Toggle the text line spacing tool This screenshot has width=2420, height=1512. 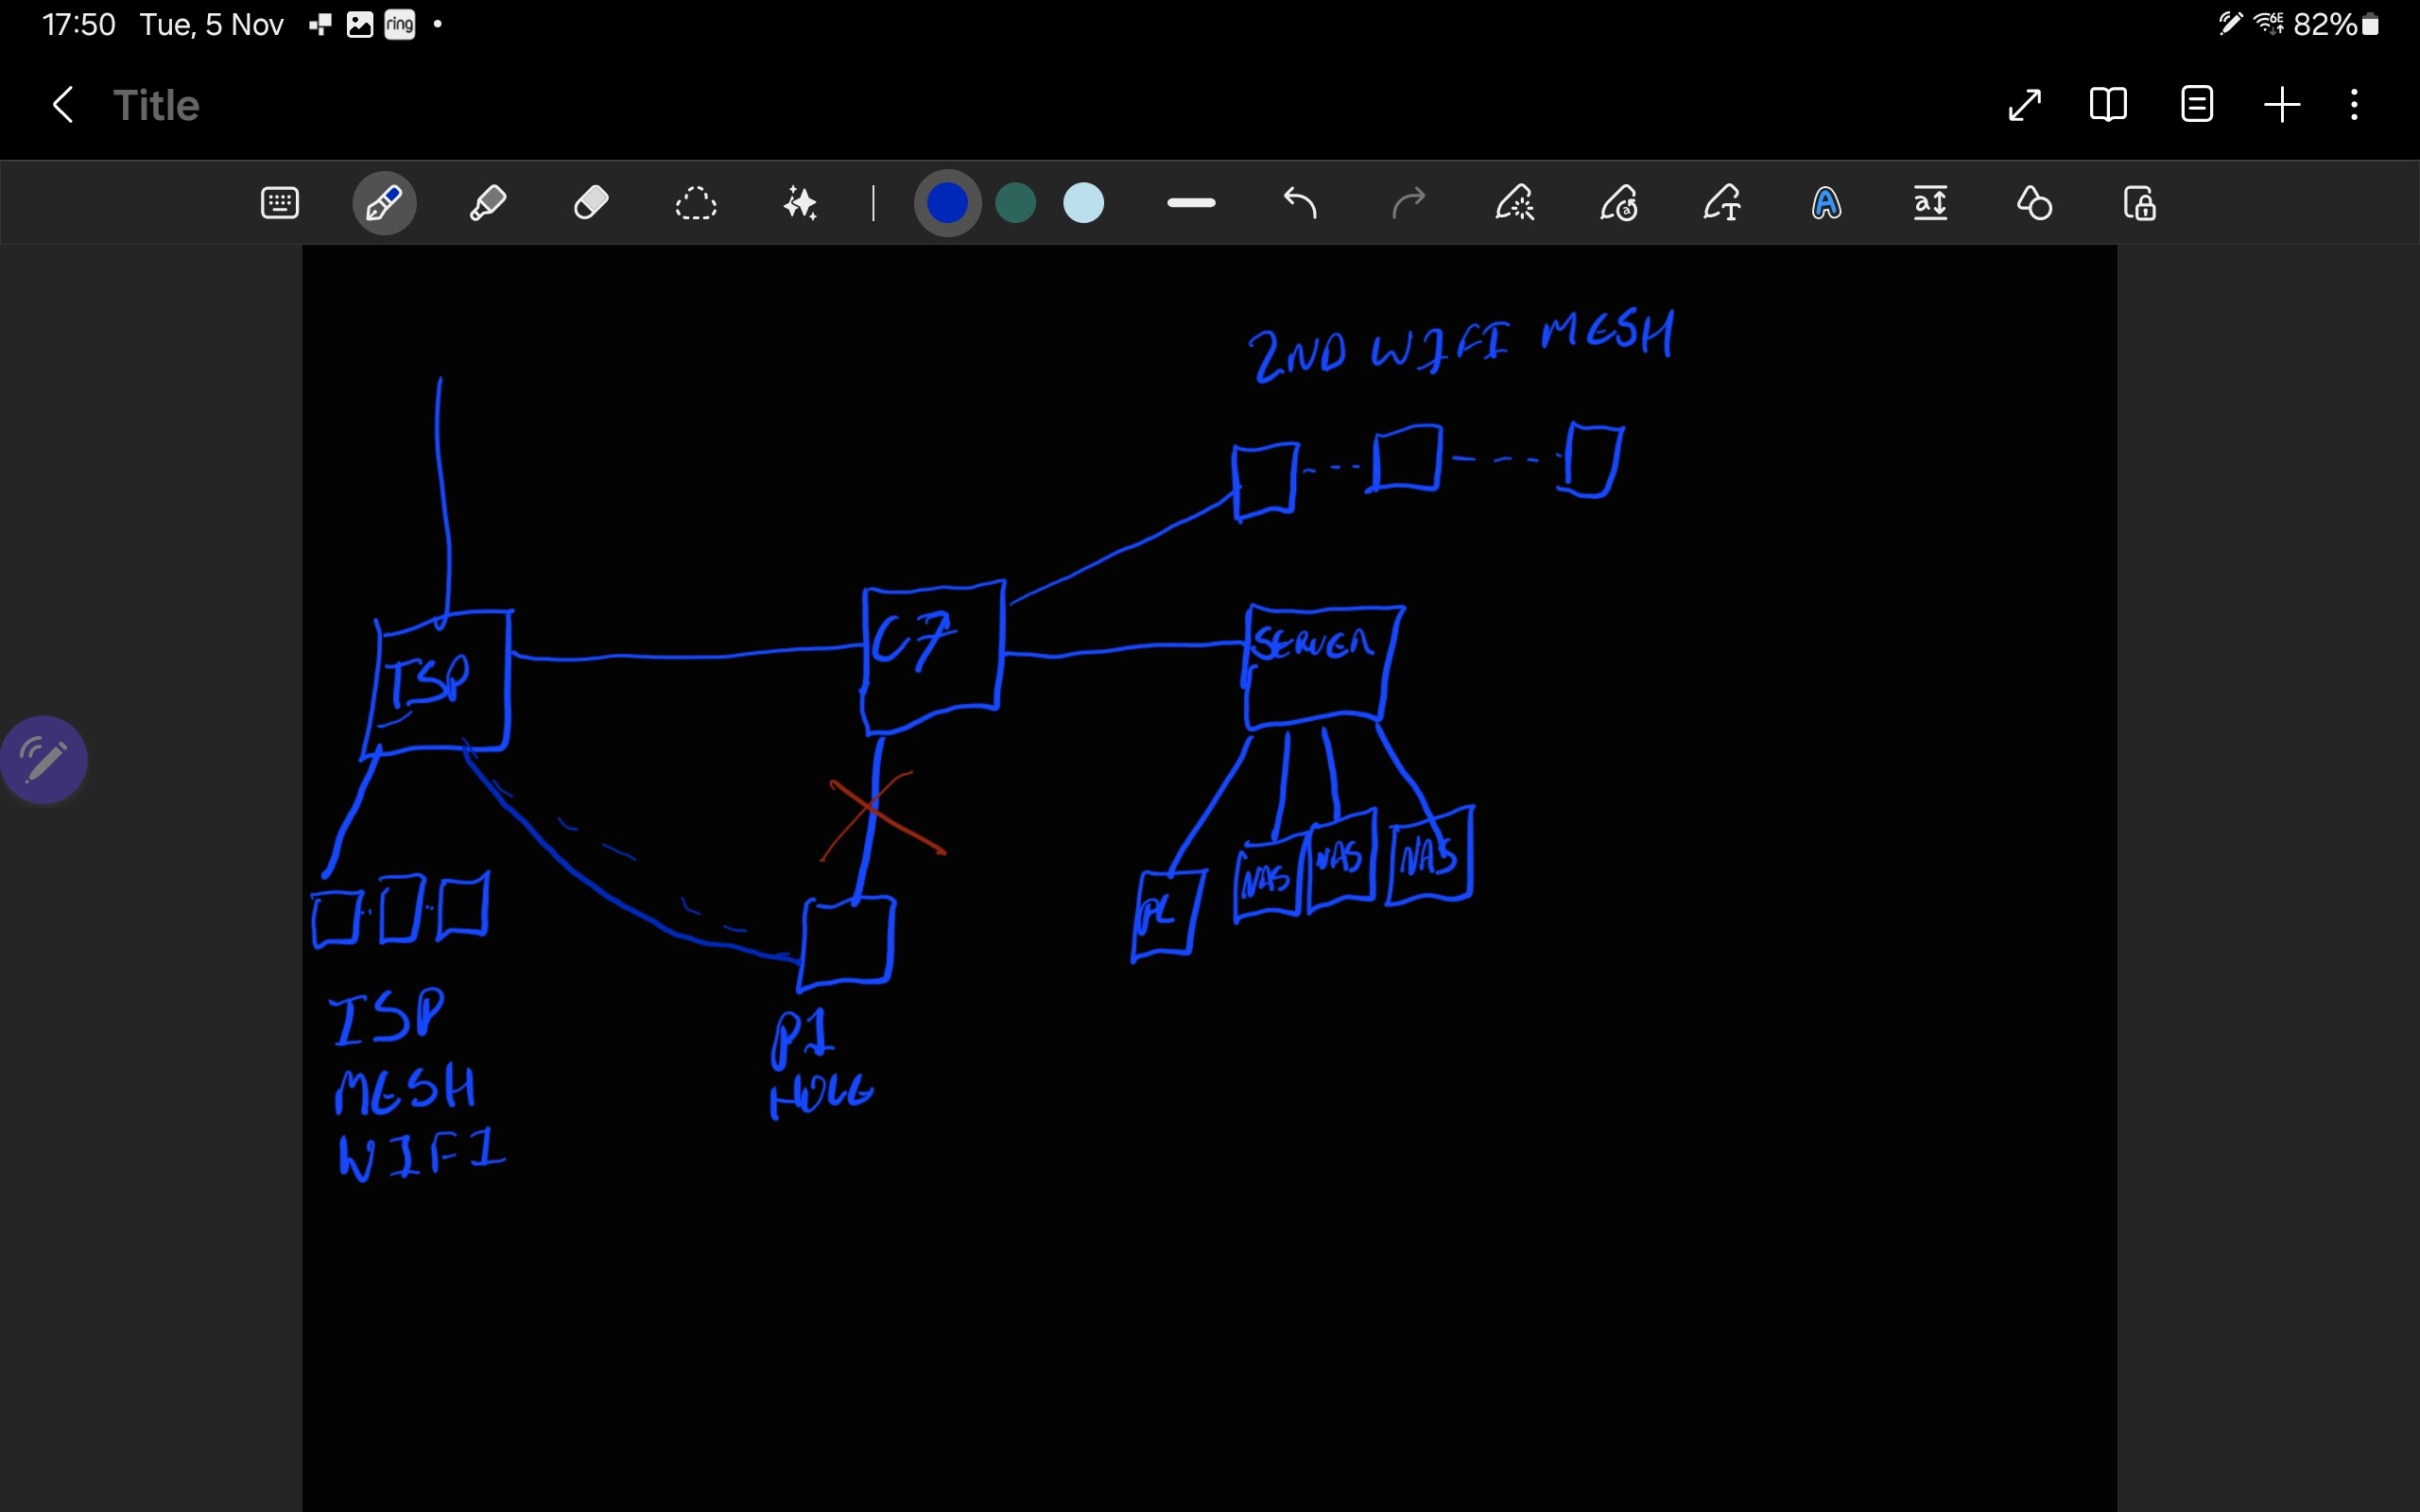[1930, 204]
